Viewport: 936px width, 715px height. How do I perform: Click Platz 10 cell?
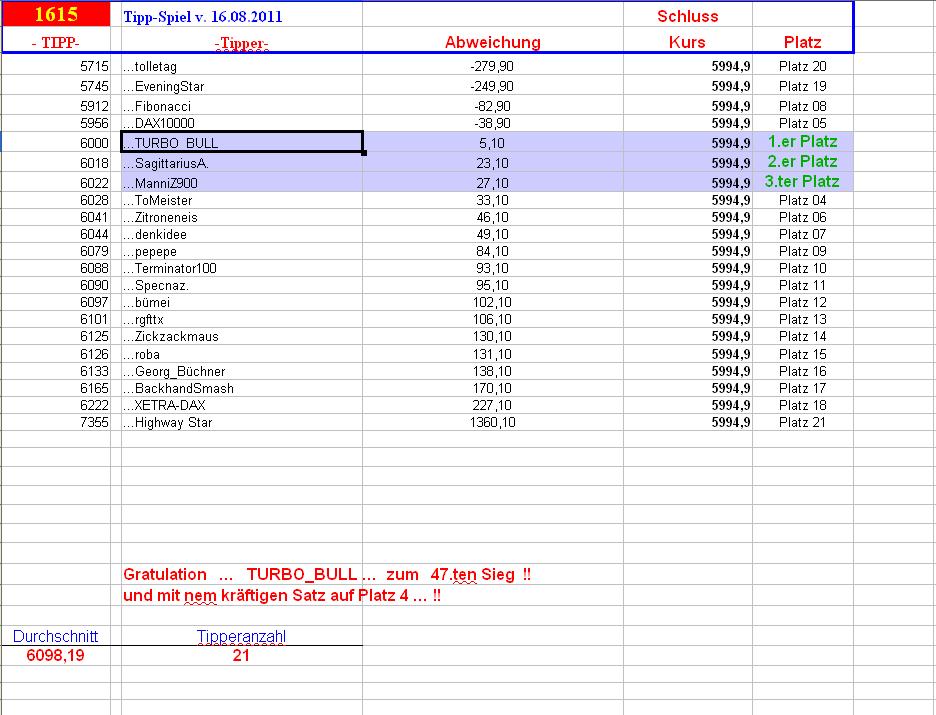(802, 269)
